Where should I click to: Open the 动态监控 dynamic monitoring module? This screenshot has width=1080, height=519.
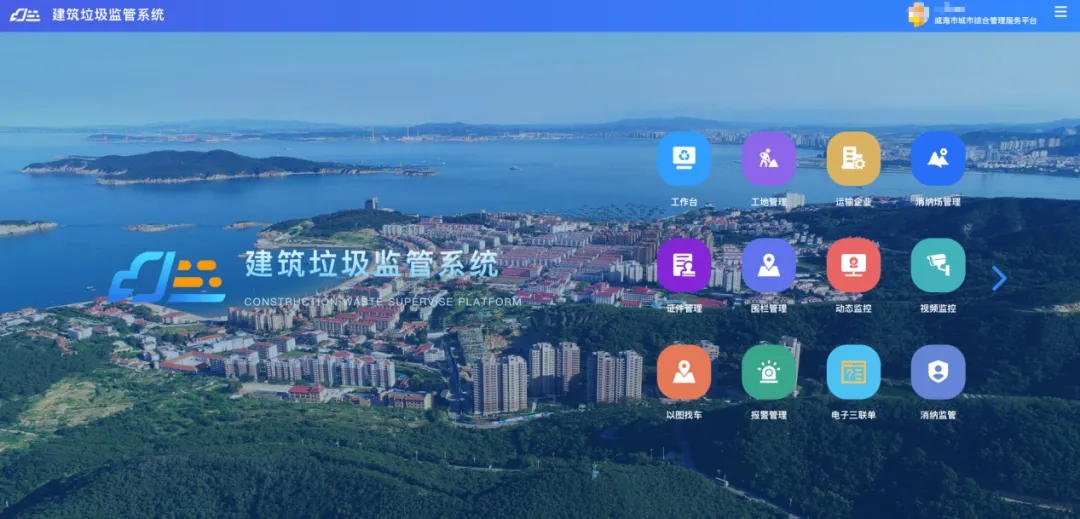click(853, 266)
